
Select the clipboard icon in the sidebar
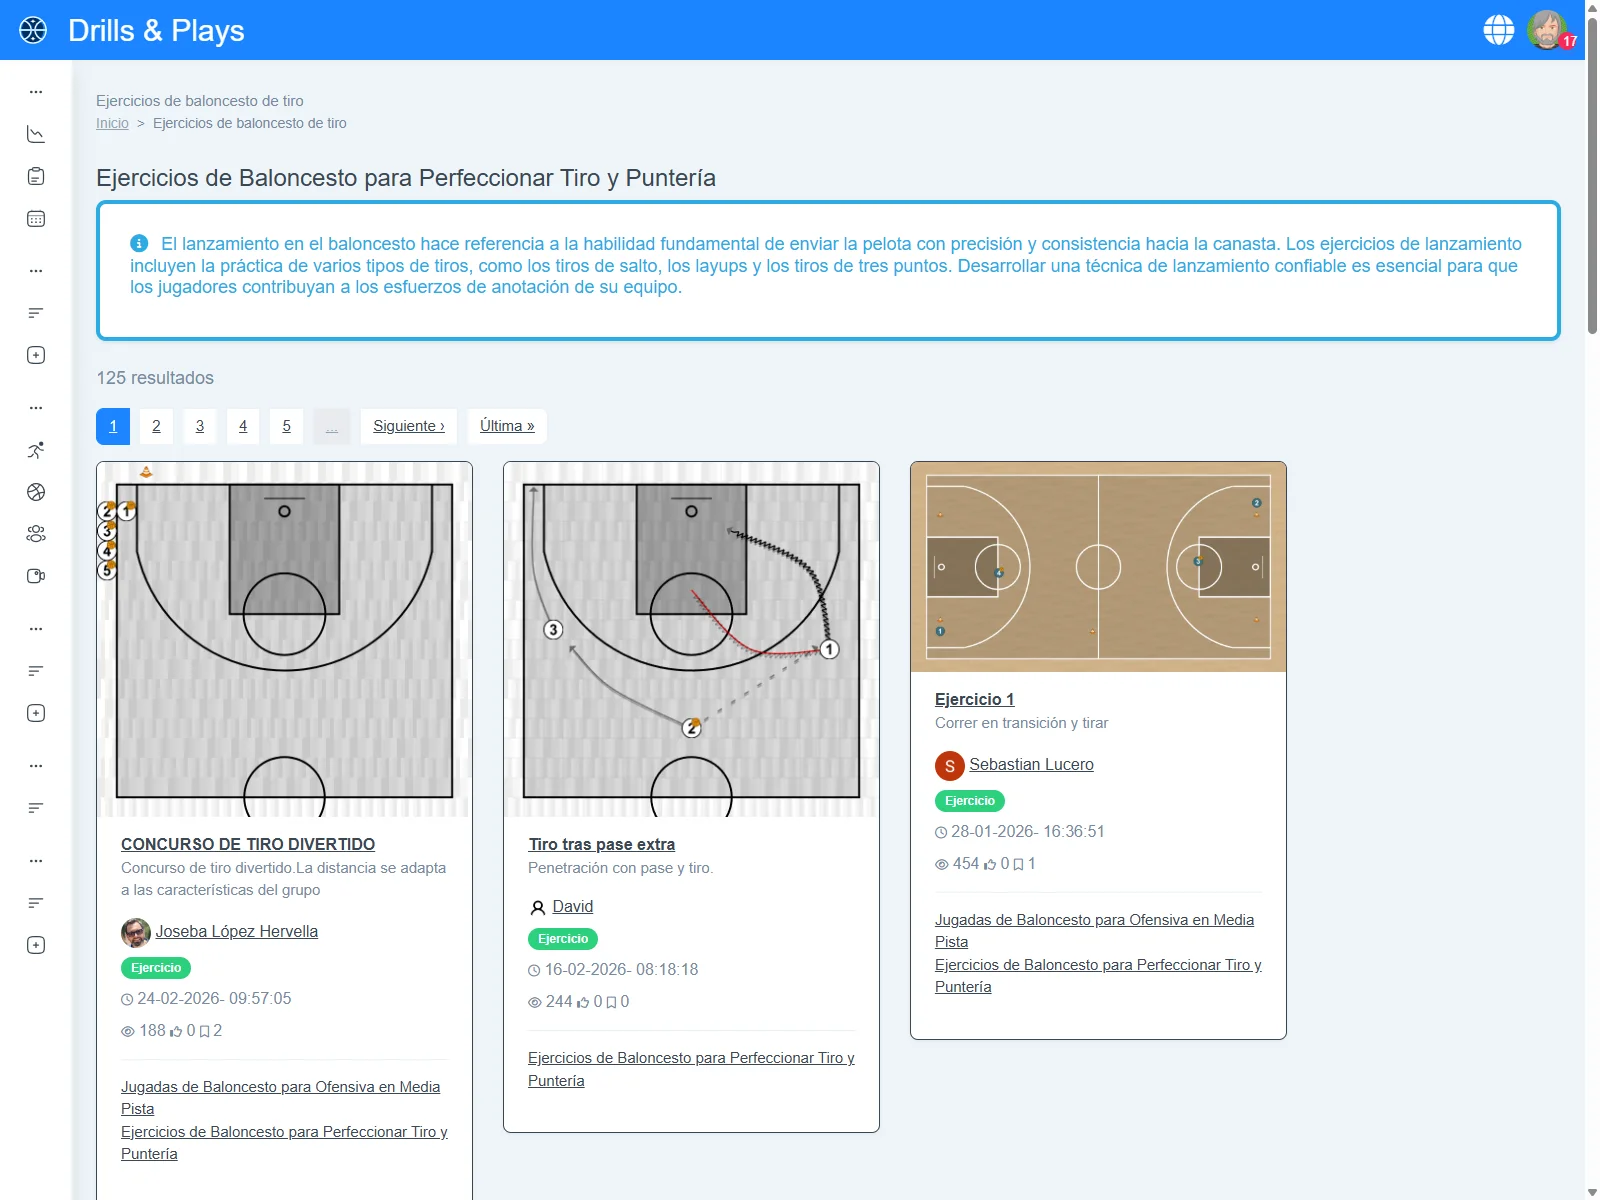pyautogui.click(x=36, y=175)
